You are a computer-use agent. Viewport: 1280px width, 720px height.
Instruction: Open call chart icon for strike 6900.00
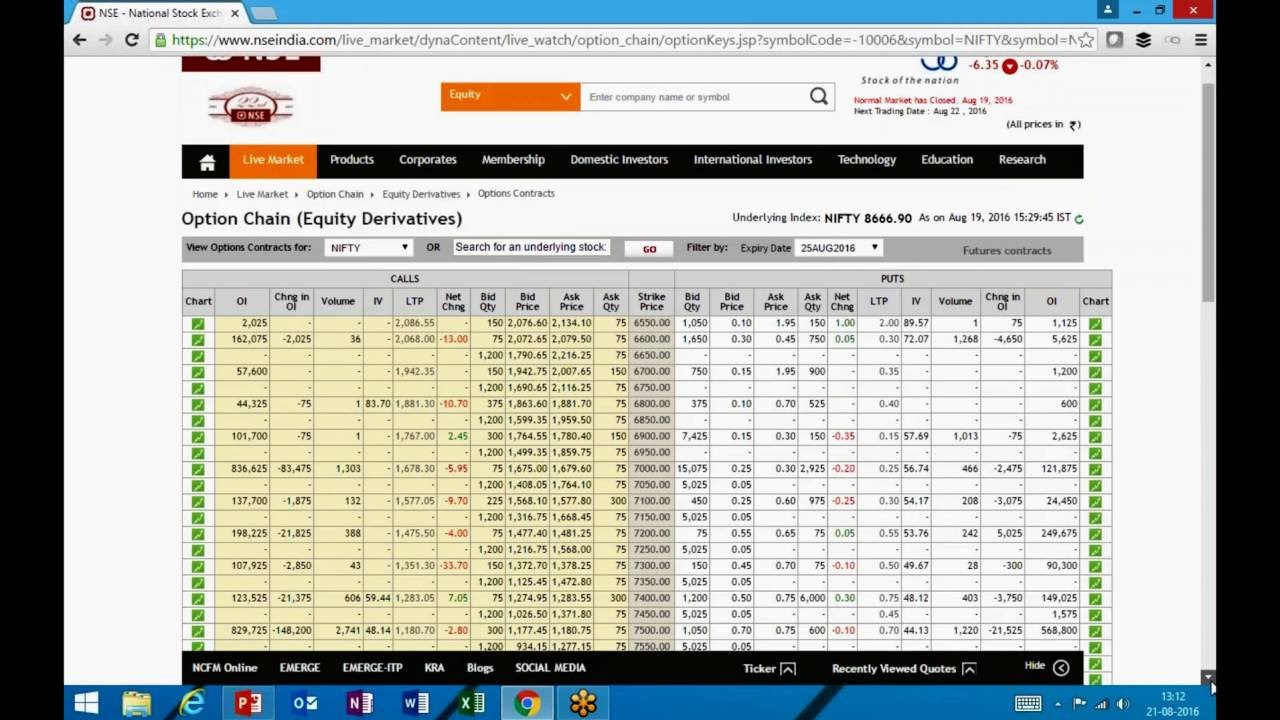coord(198,437)
